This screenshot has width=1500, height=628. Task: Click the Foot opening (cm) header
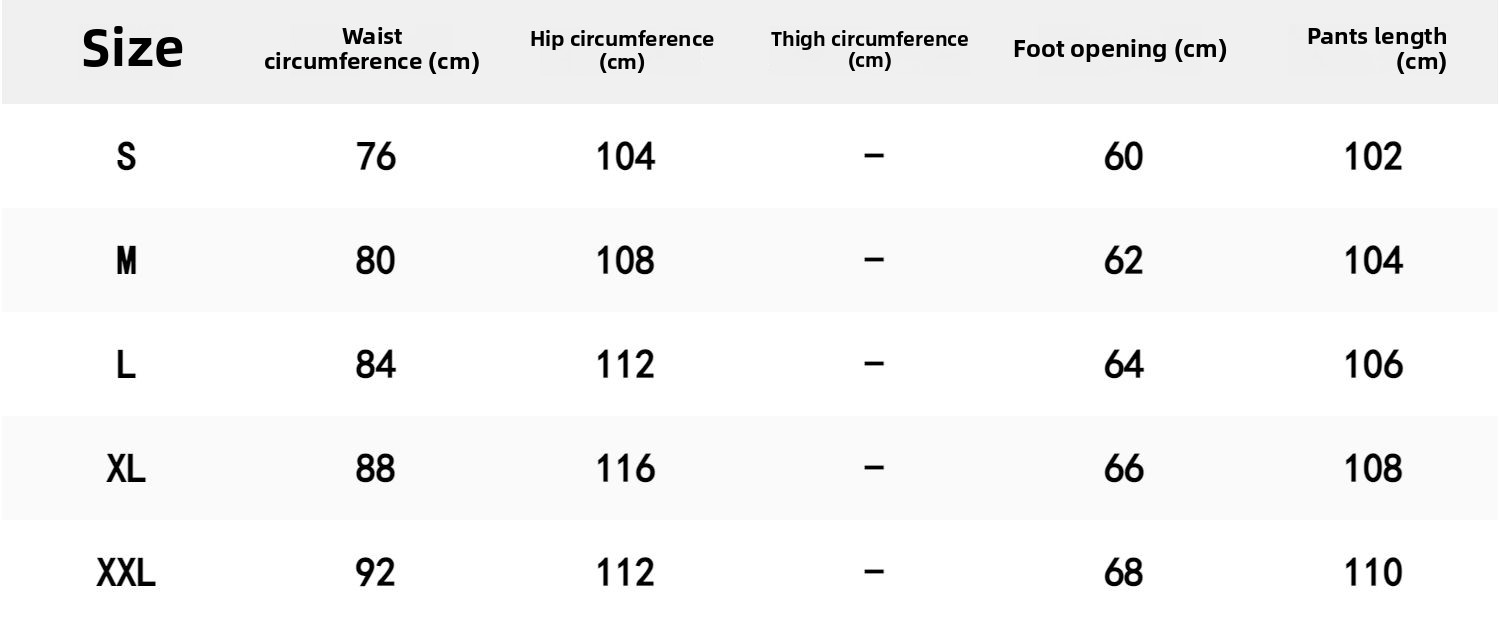(x=1119, y=49)
